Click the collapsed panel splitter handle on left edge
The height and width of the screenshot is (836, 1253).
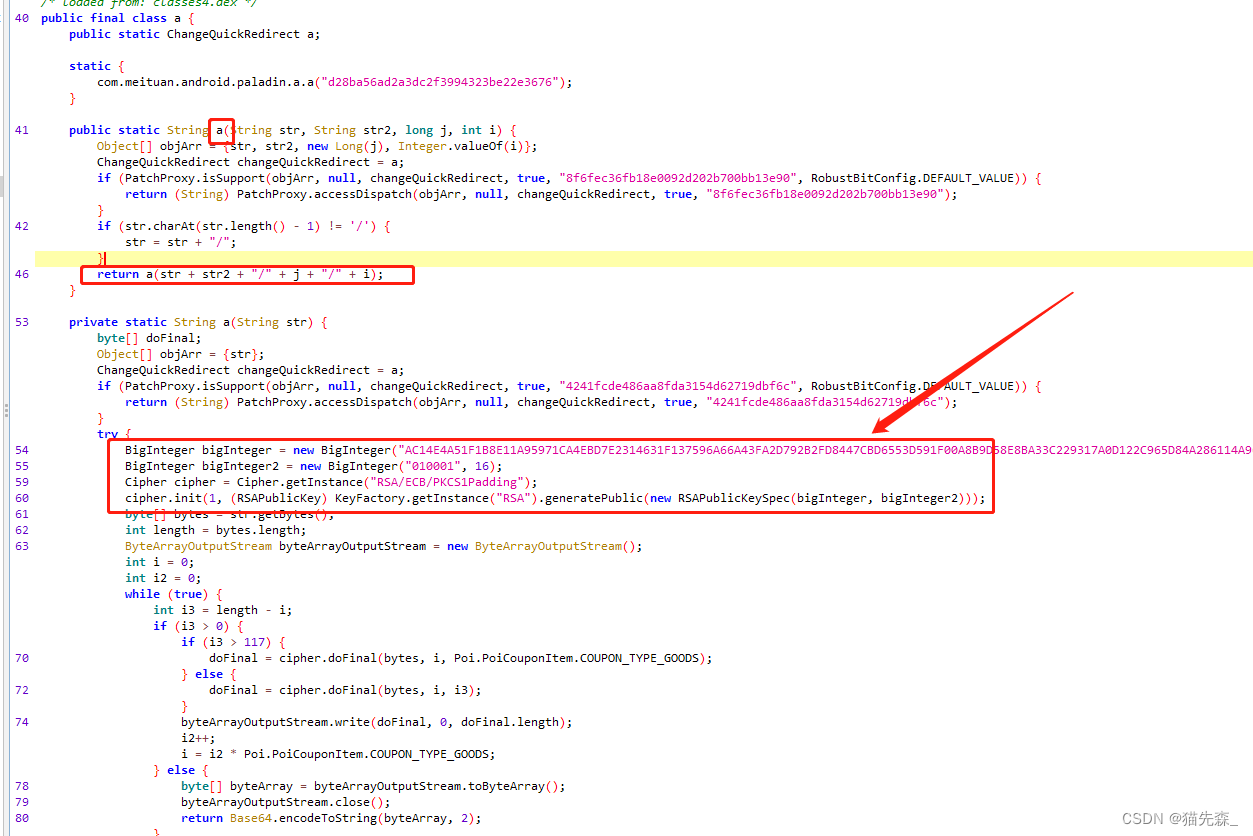(x=4, y=410)
